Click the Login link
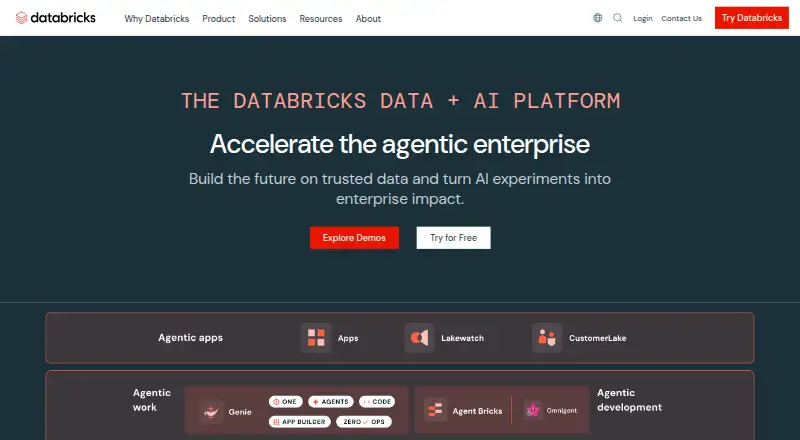Screen dimensions: 800x440 [x=643, y=18]
